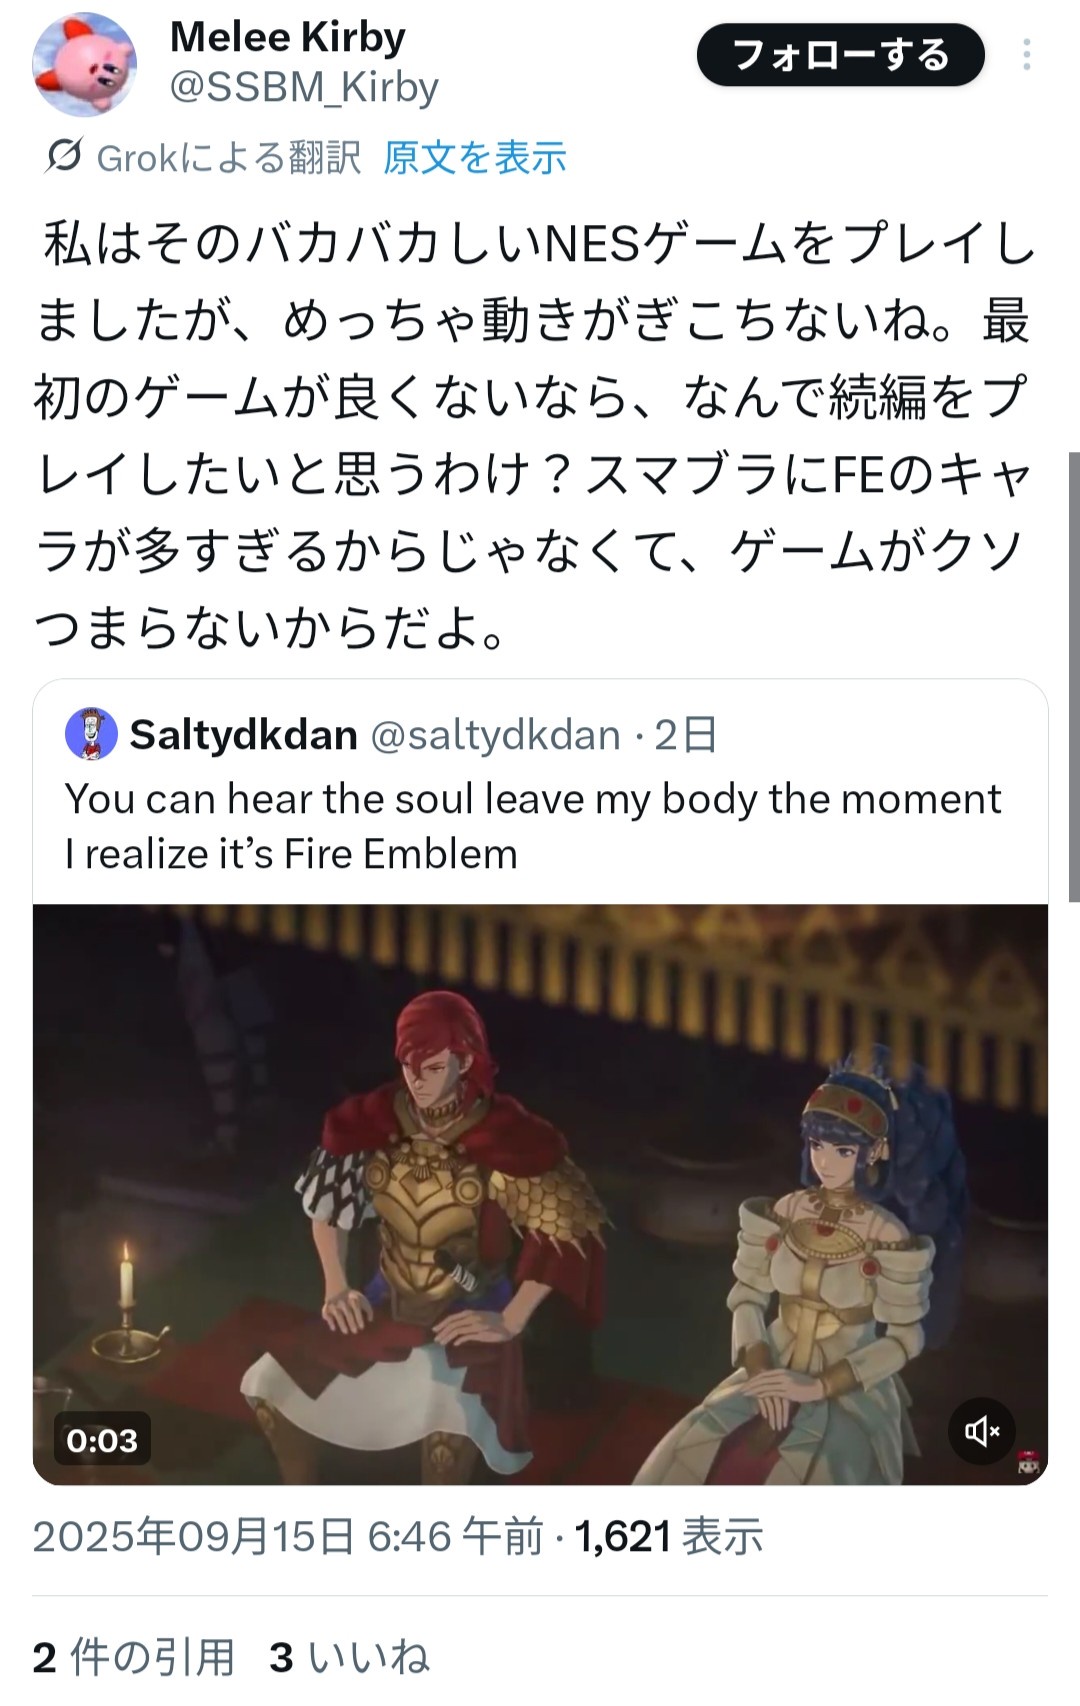This screenshot has height=1706, width=1080.
Task: View the 1,621 表示 view count
Action: [x=669, y=1536]
